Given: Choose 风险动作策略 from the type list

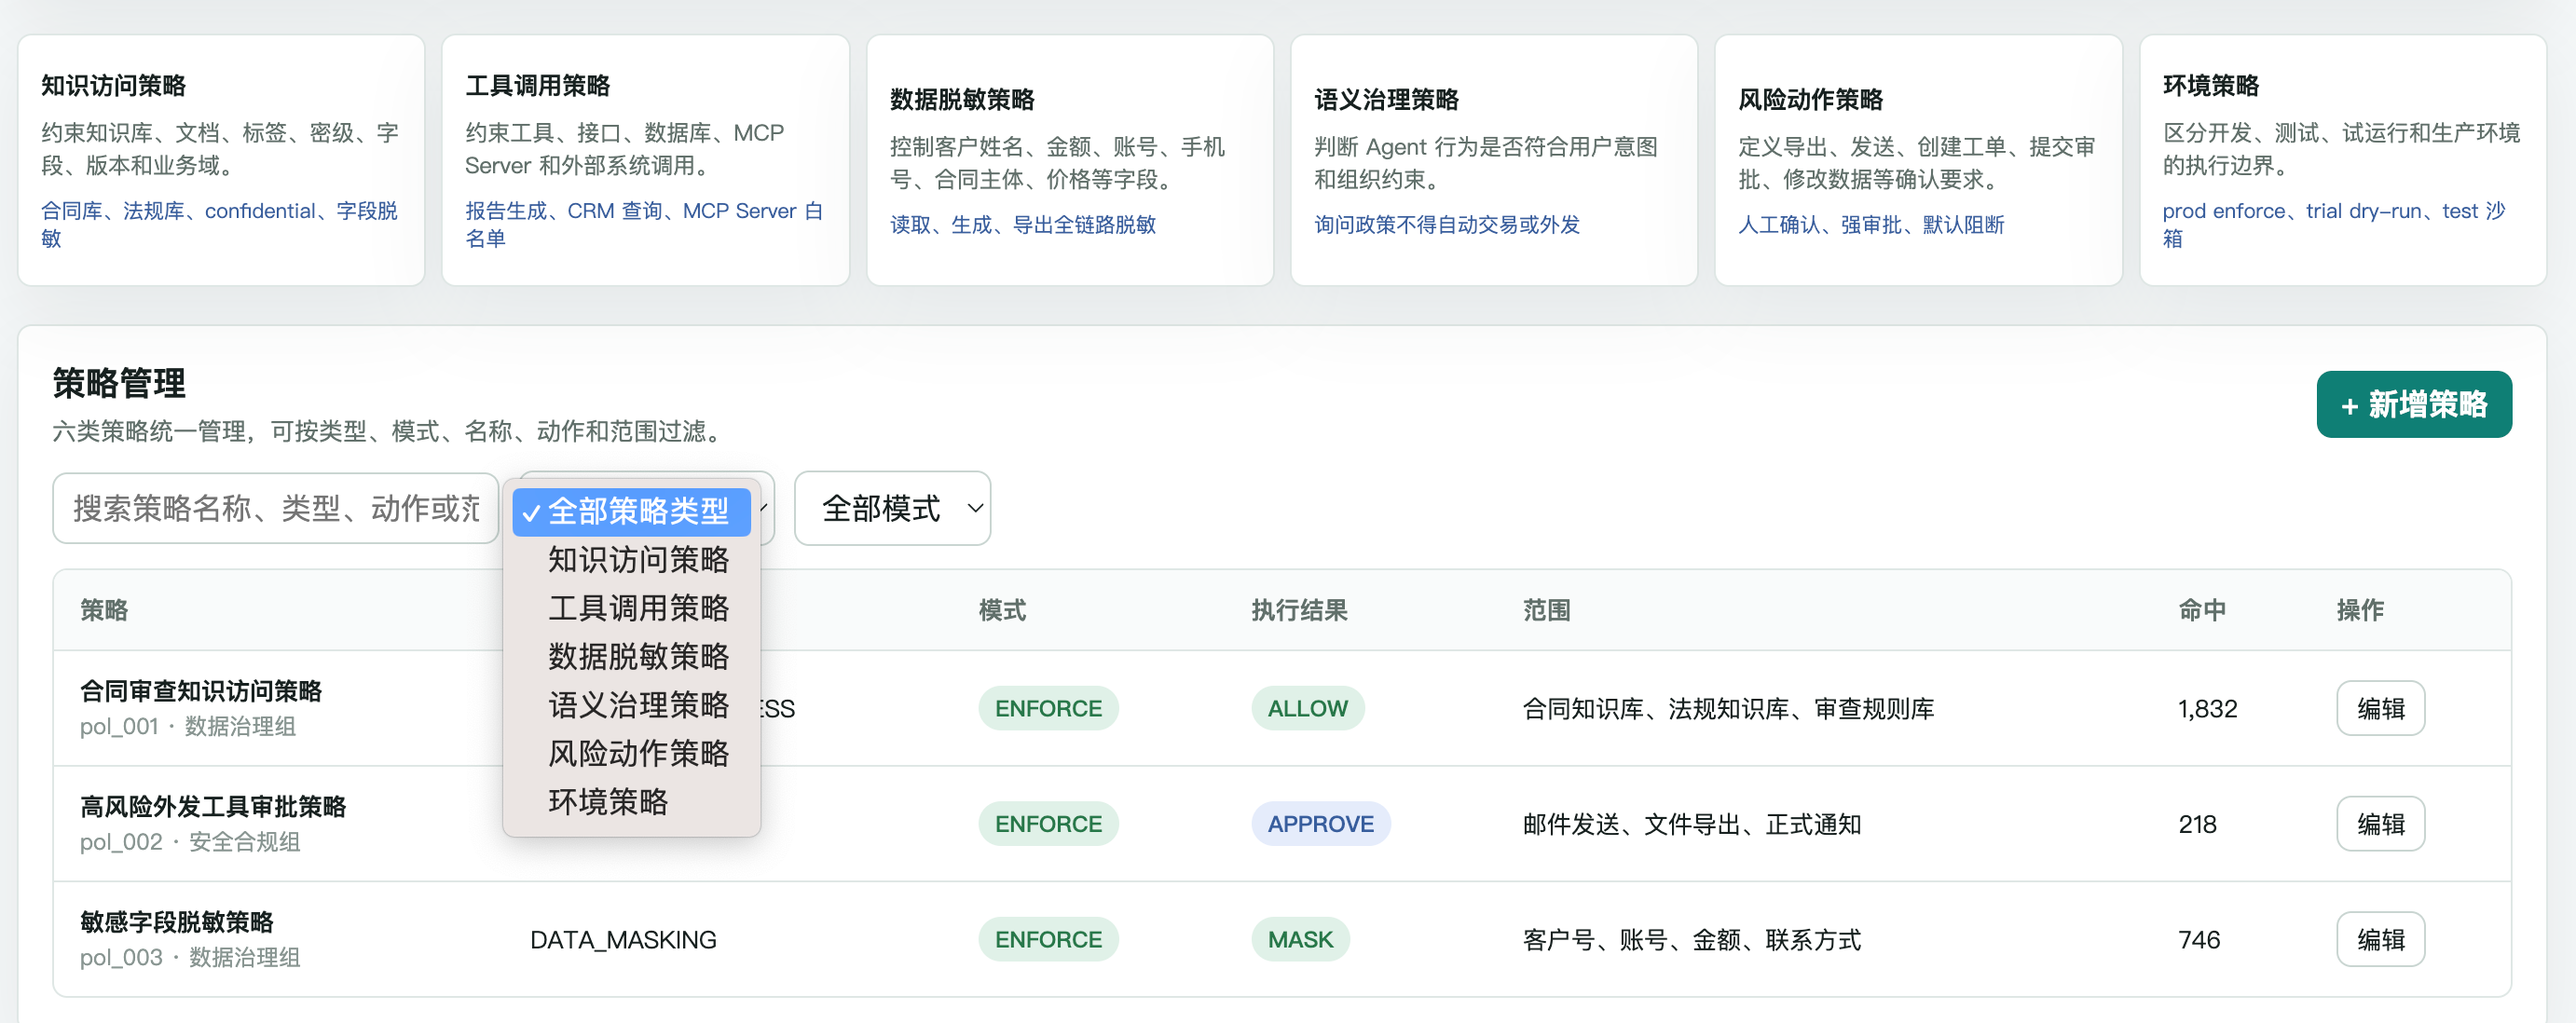Looking at the screenshot, I should (631, 753).
